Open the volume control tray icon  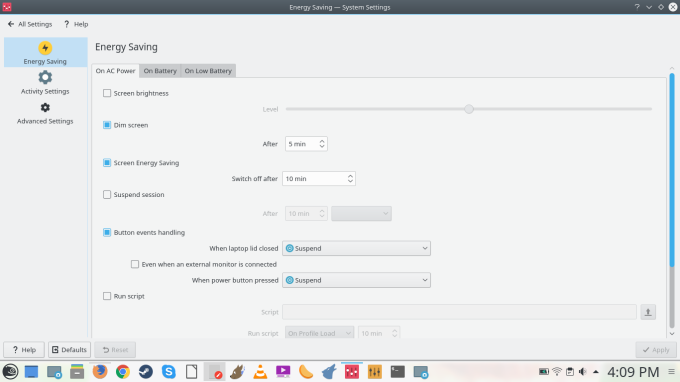tap(583, 372)
